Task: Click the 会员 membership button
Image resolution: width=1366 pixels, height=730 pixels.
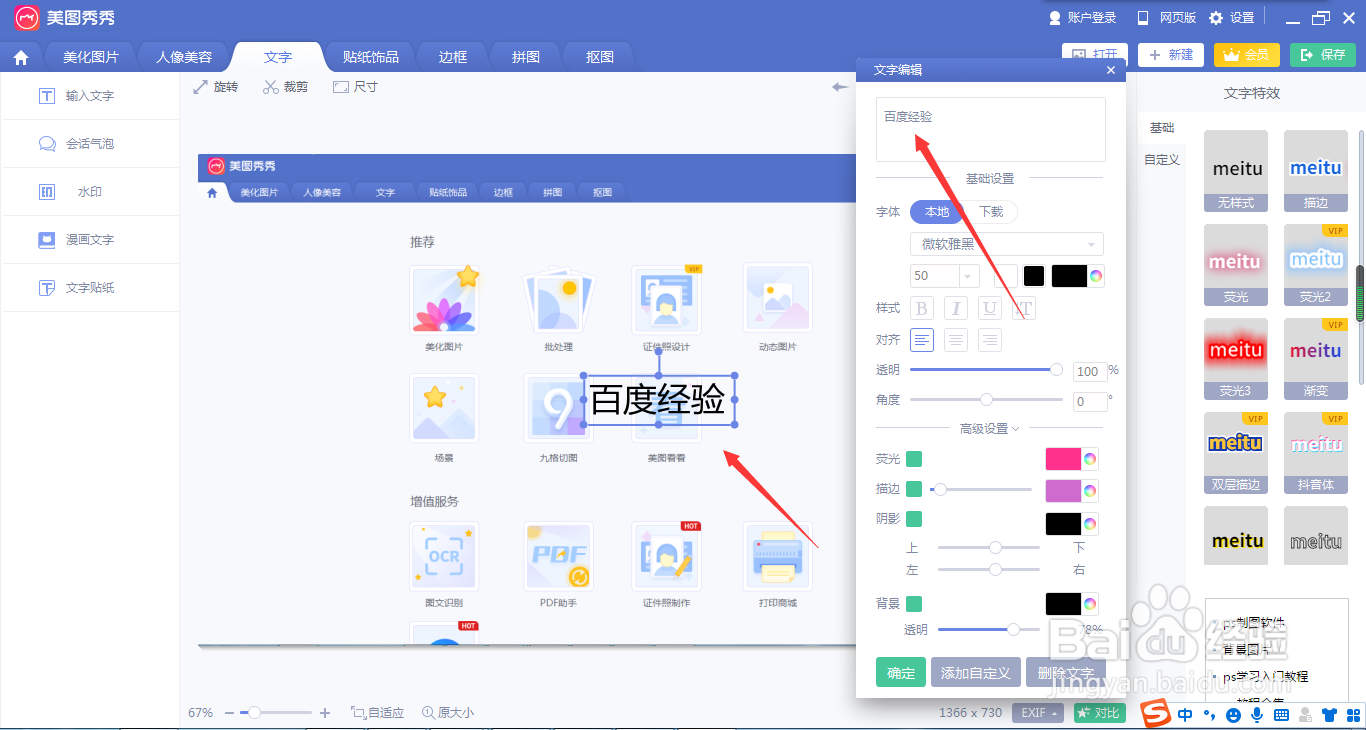Action: pos(1247,55)
